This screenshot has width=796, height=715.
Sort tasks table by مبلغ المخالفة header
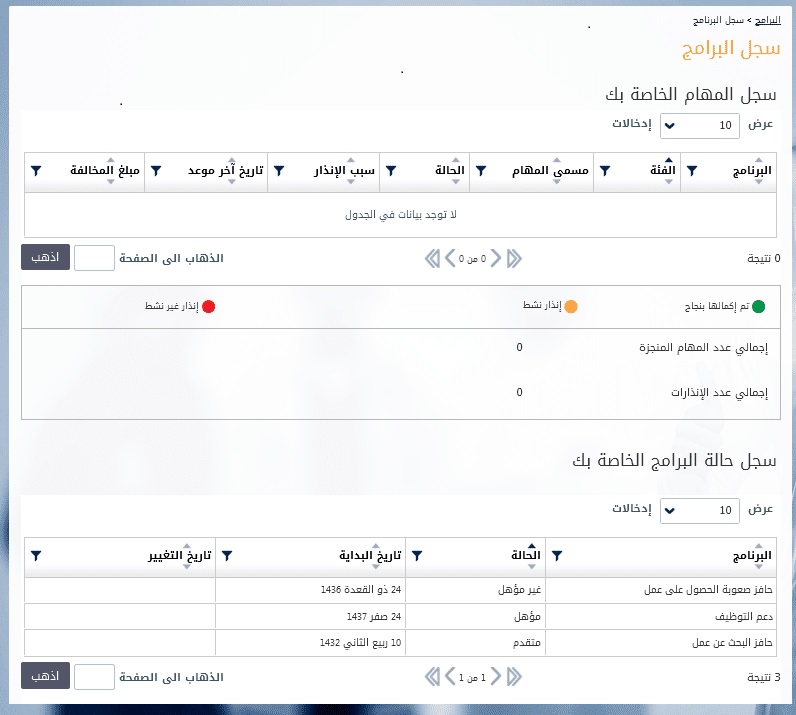(x=105, y=171)
